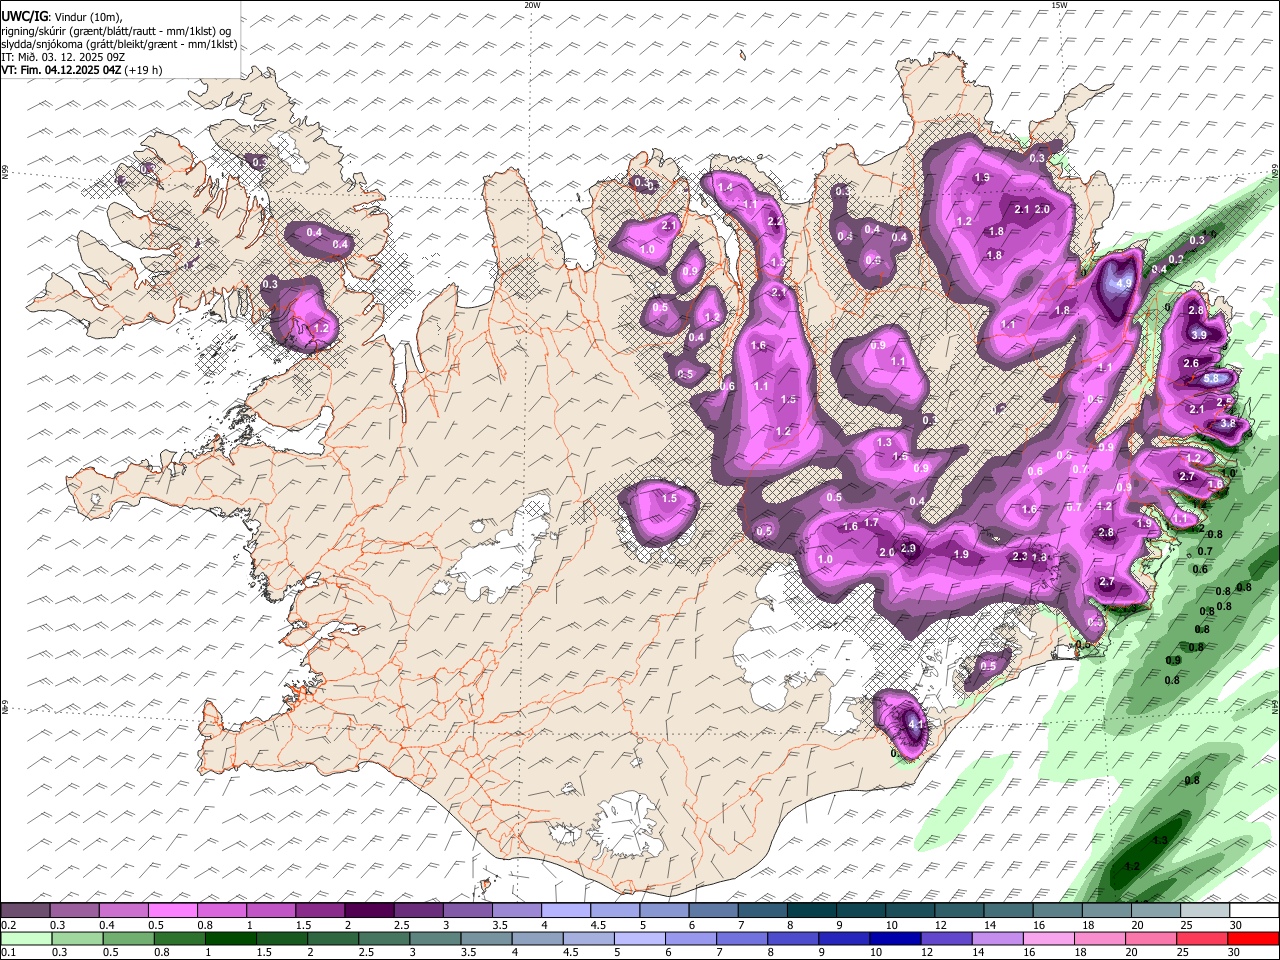Choose the darkest purple swatch labeled 2 in upper legend
The height and width of the screenshot is (960, 1280).
click(x=369, y=910)
